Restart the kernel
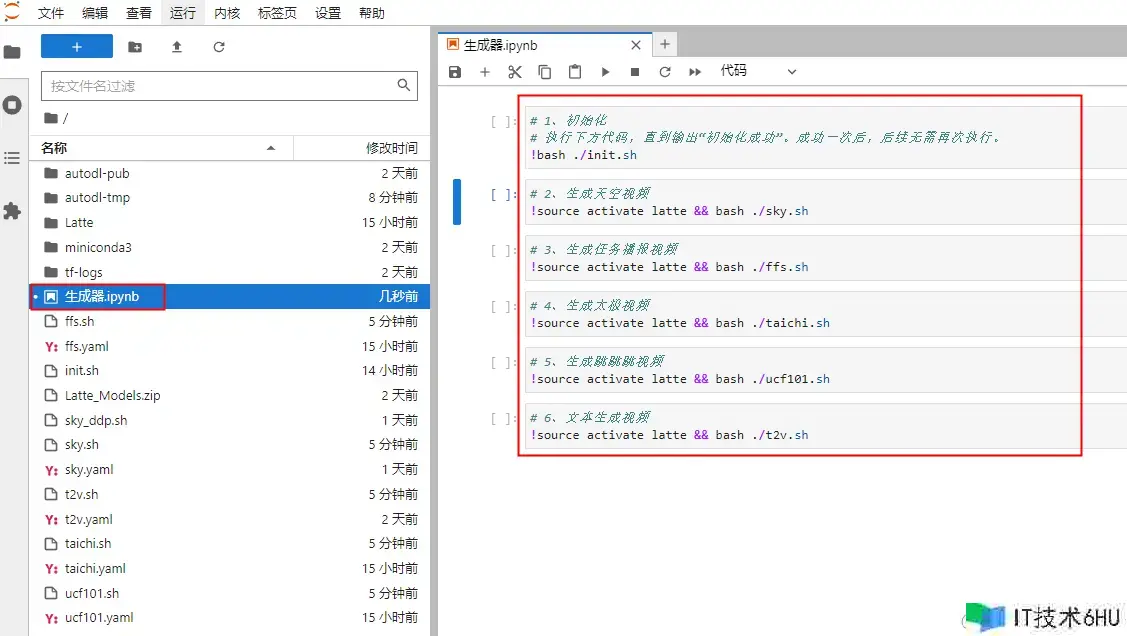The height and width of the screenshot is (636, 1127). coord(665,72)
